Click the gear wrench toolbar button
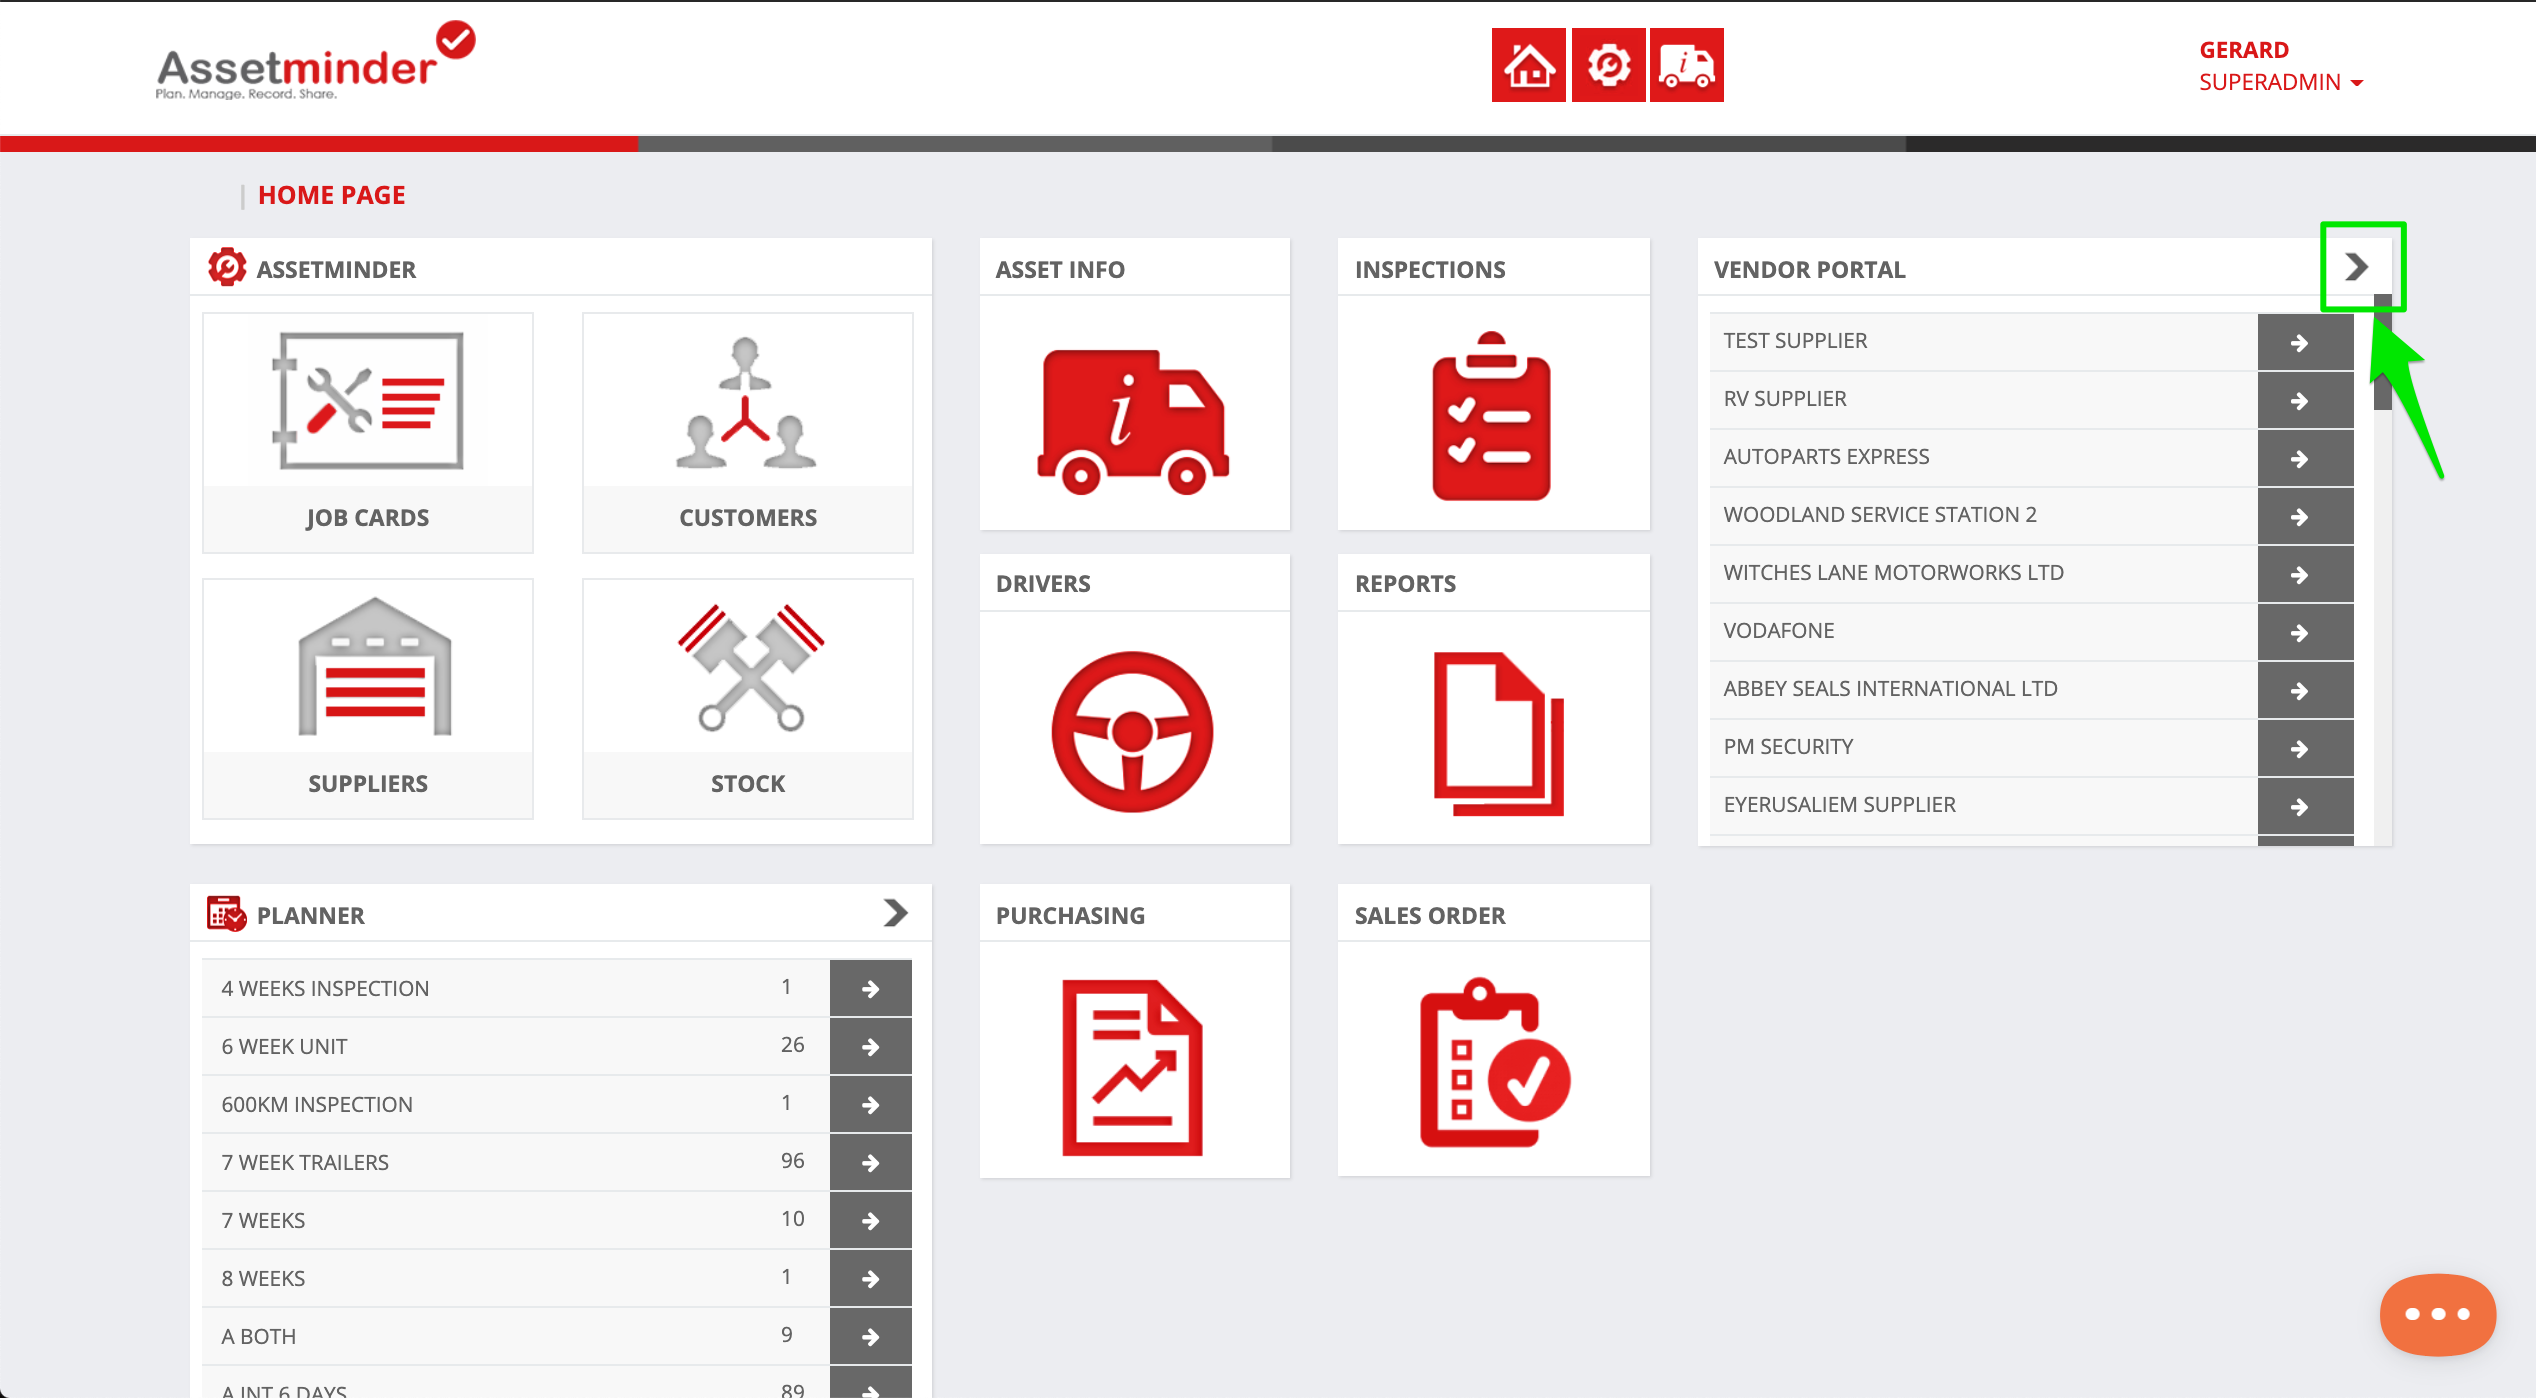 (x=1608, y=66)
